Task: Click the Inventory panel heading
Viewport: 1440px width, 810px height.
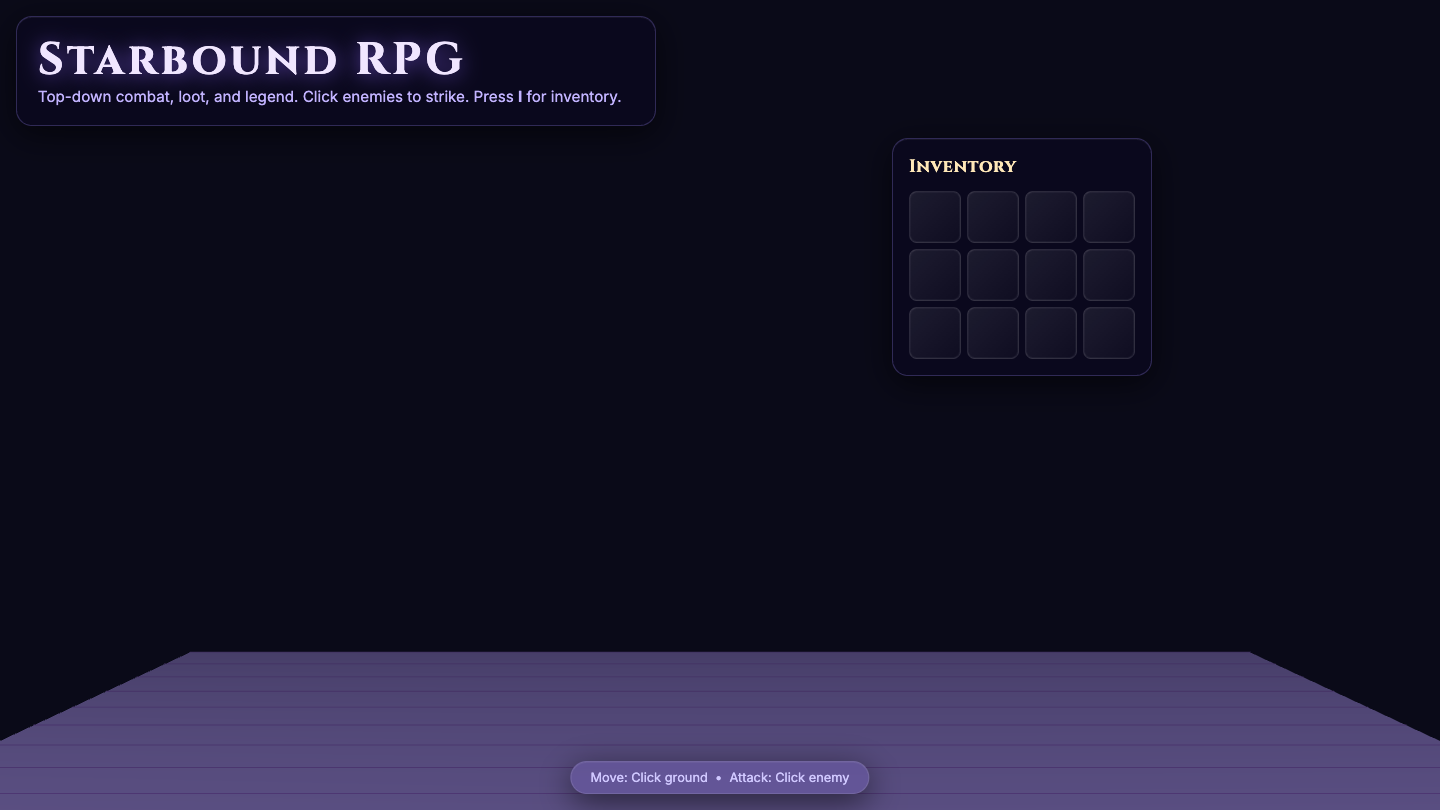Action: (962, 166)
